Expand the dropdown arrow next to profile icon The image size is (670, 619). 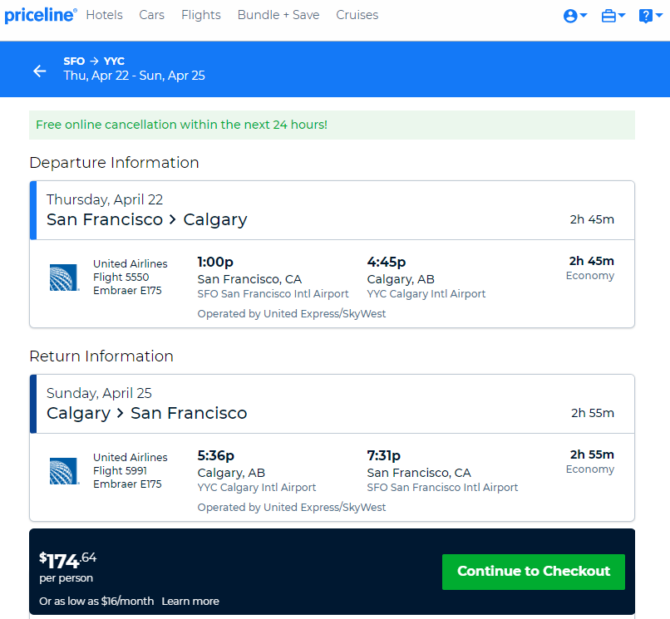click(x=583, y=17)
